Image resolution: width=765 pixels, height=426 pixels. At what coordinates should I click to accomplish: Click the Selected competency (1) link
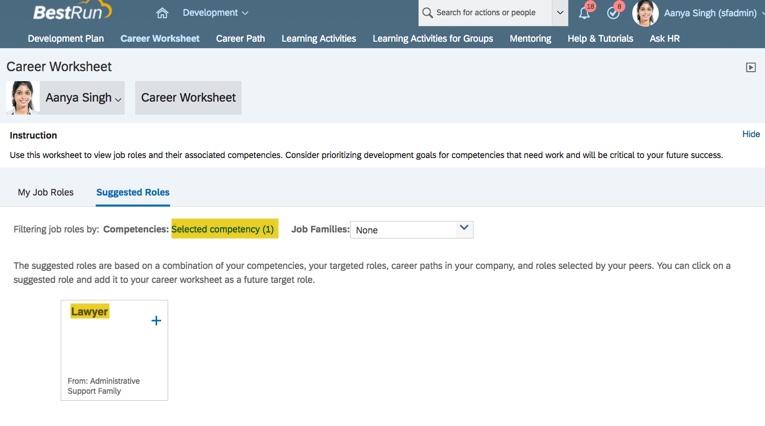pyautogui.click(x=222, y=229)
